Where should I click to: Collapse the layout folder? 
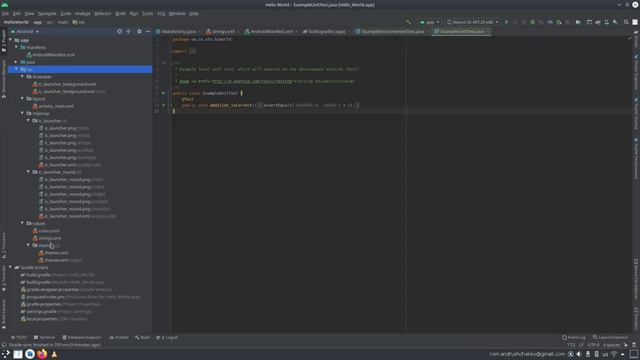click(x=22, y=99)
